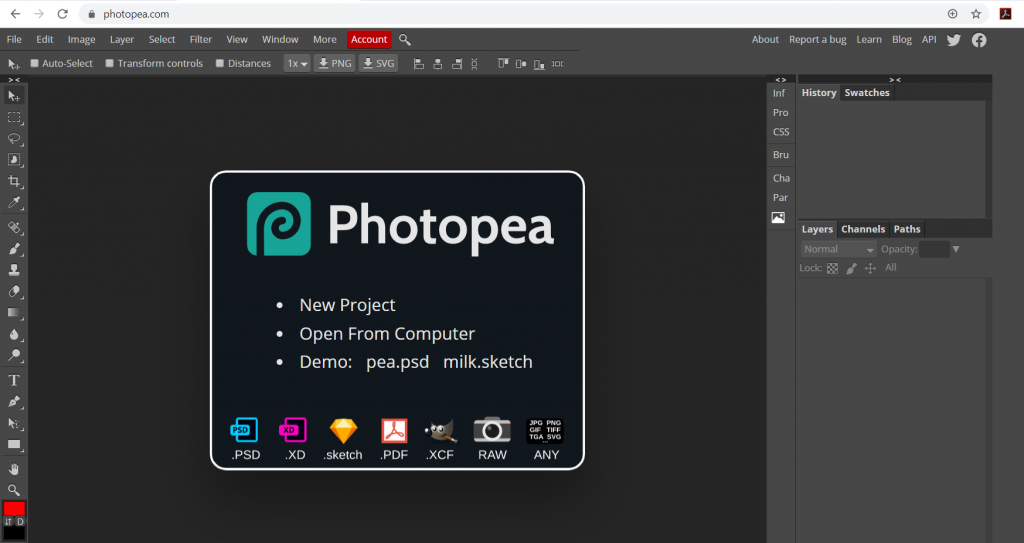The height and width of the screenshot is (543, 1024).
Task: Select the Eyedropper tool
Action: coord(14,203)
